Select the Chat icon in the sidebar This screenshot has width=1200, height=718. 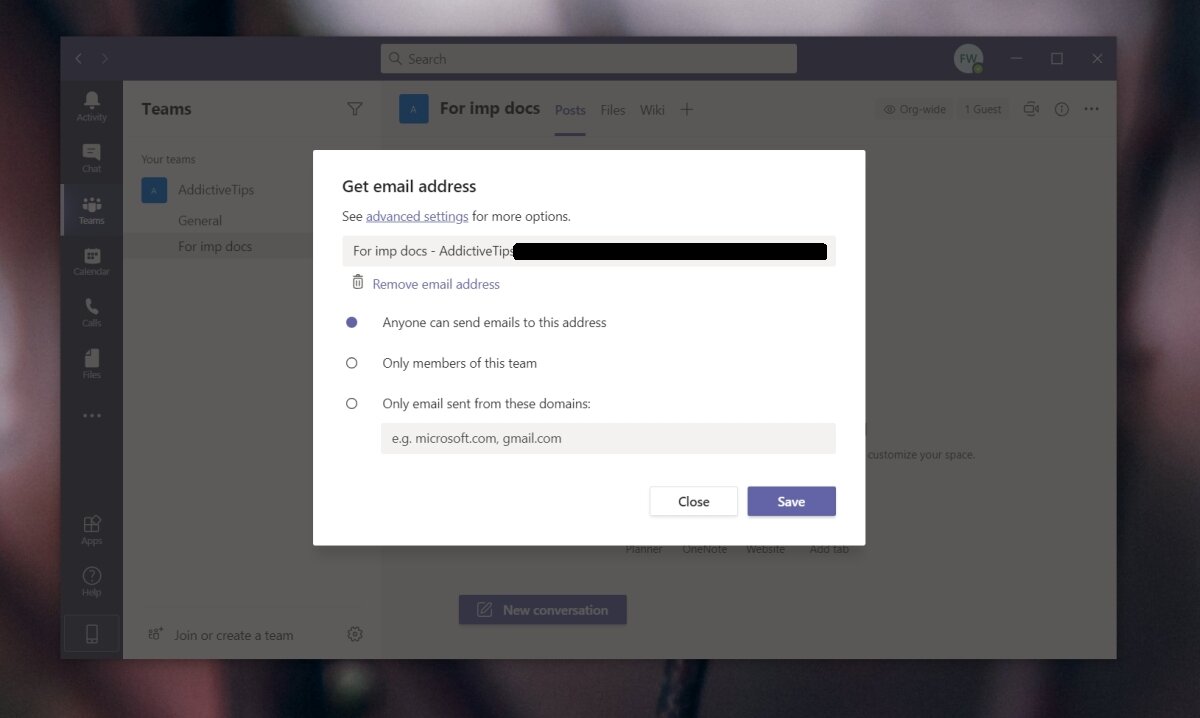[91, 152]
